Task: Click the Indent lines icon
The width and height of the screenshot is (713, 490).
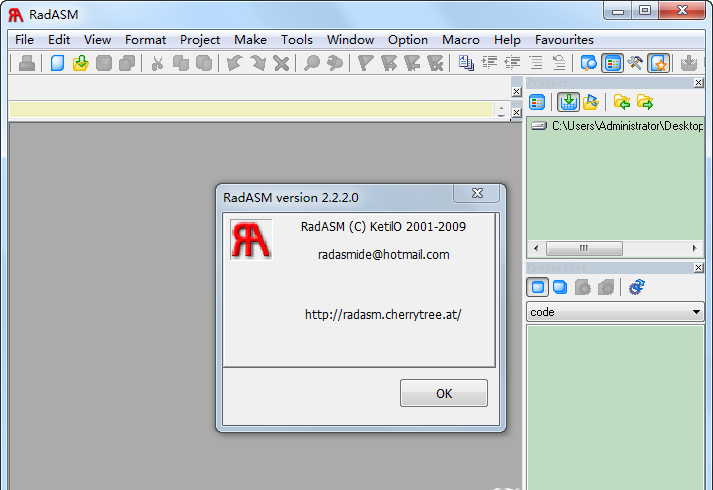Action: [489, 63]
